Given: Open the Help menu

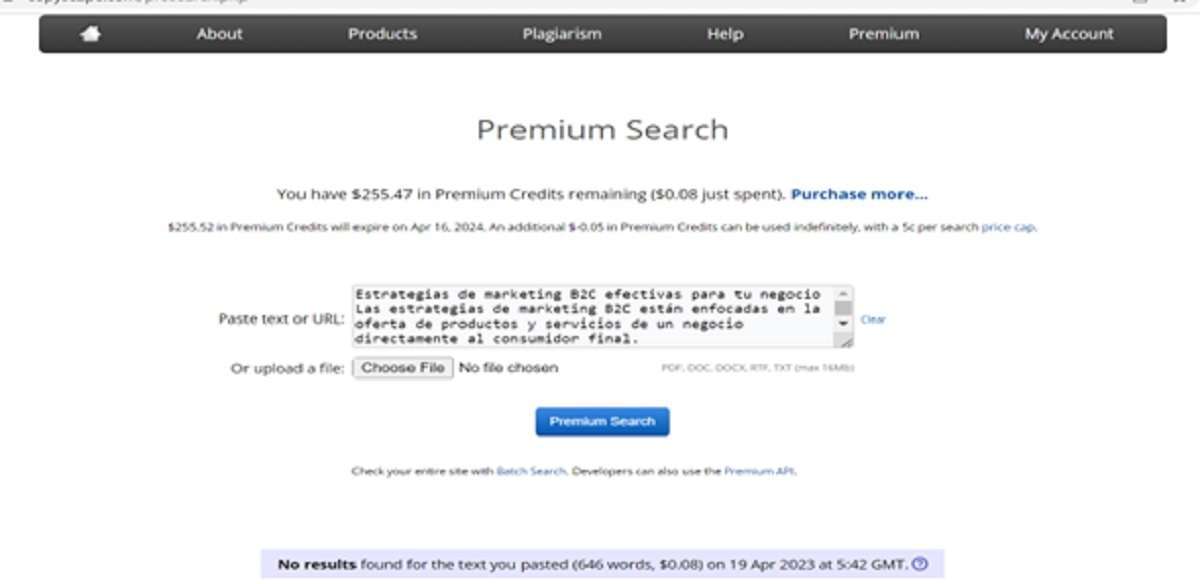Looking at the screenshot, I should click(x=725, y=34).
